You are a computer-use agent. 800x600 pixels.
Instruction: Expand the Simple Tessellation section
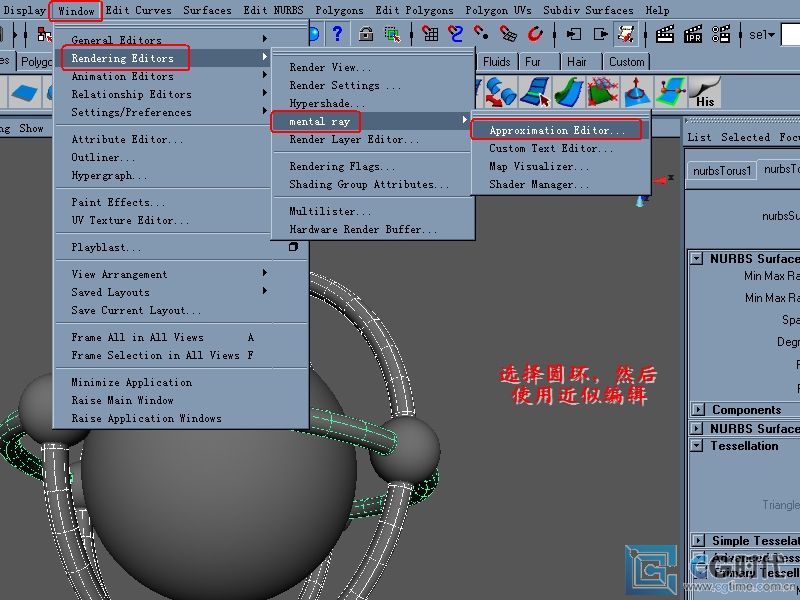tap(698, 540)
